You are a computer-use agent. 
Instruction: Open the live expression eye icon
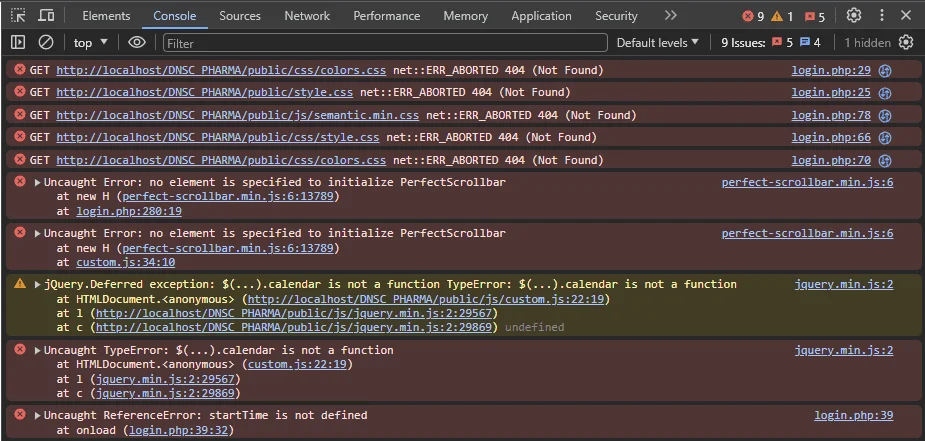pyautogui.click(x=137, y=42)
